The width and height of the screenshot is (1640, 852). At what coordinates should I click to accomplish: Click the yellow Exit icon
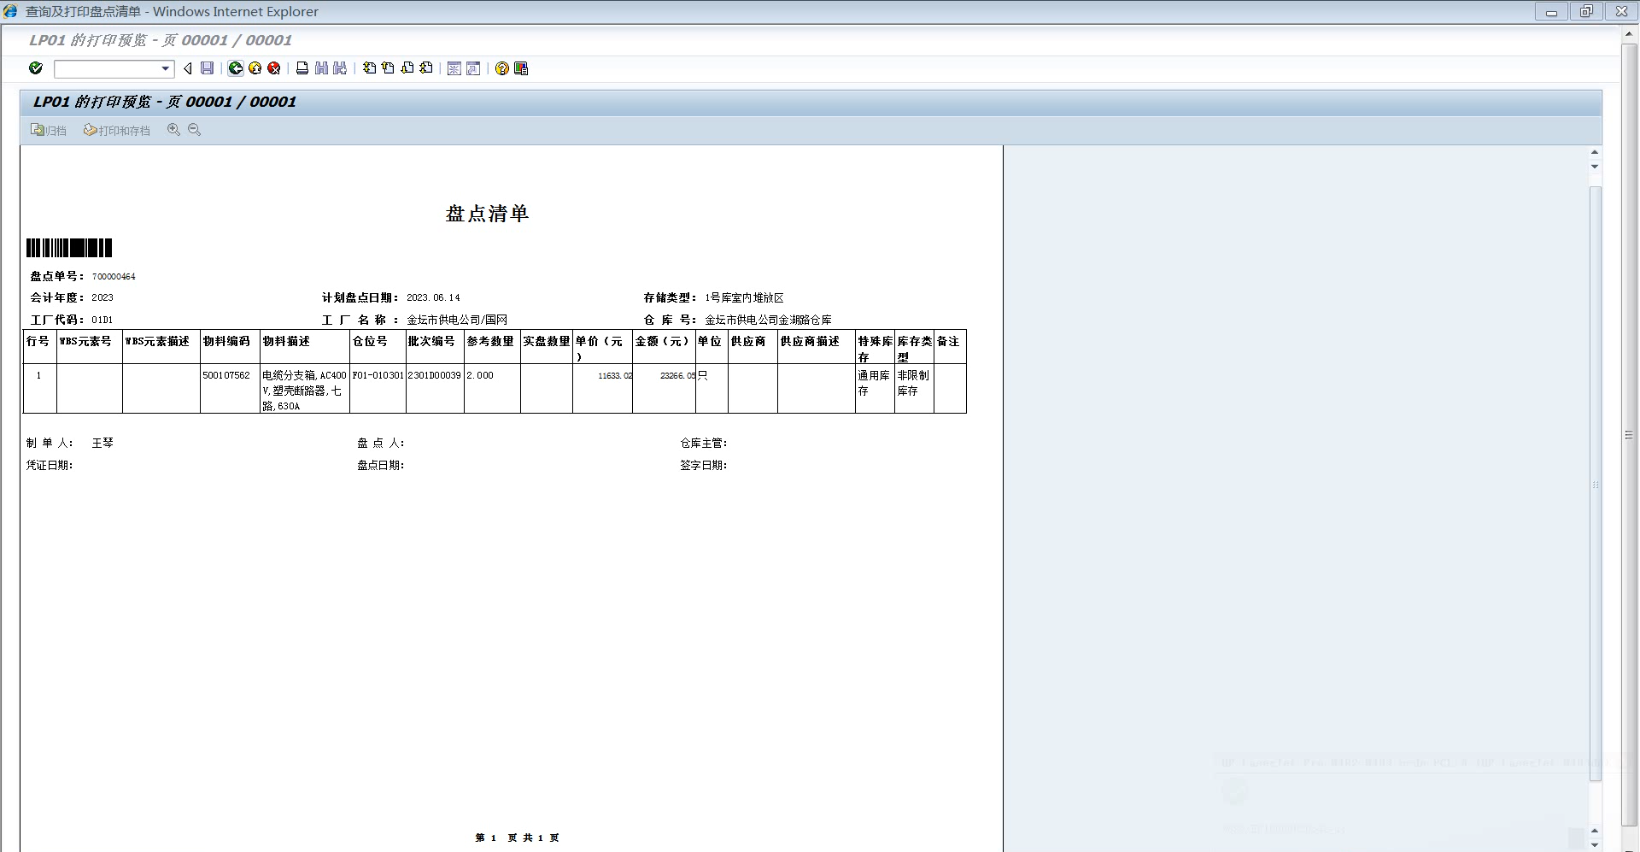tap(255, 68)
